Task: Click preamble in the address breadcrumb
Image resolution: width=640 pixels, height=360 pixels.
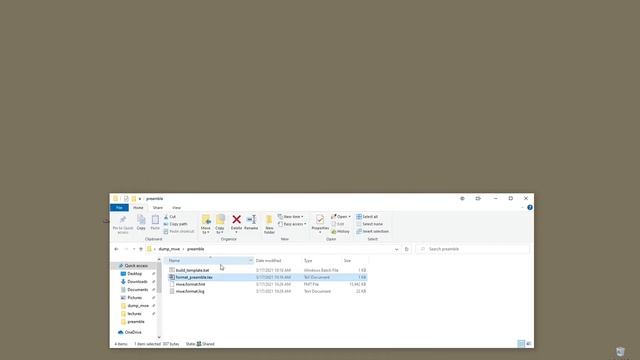Action: (196, 249)
